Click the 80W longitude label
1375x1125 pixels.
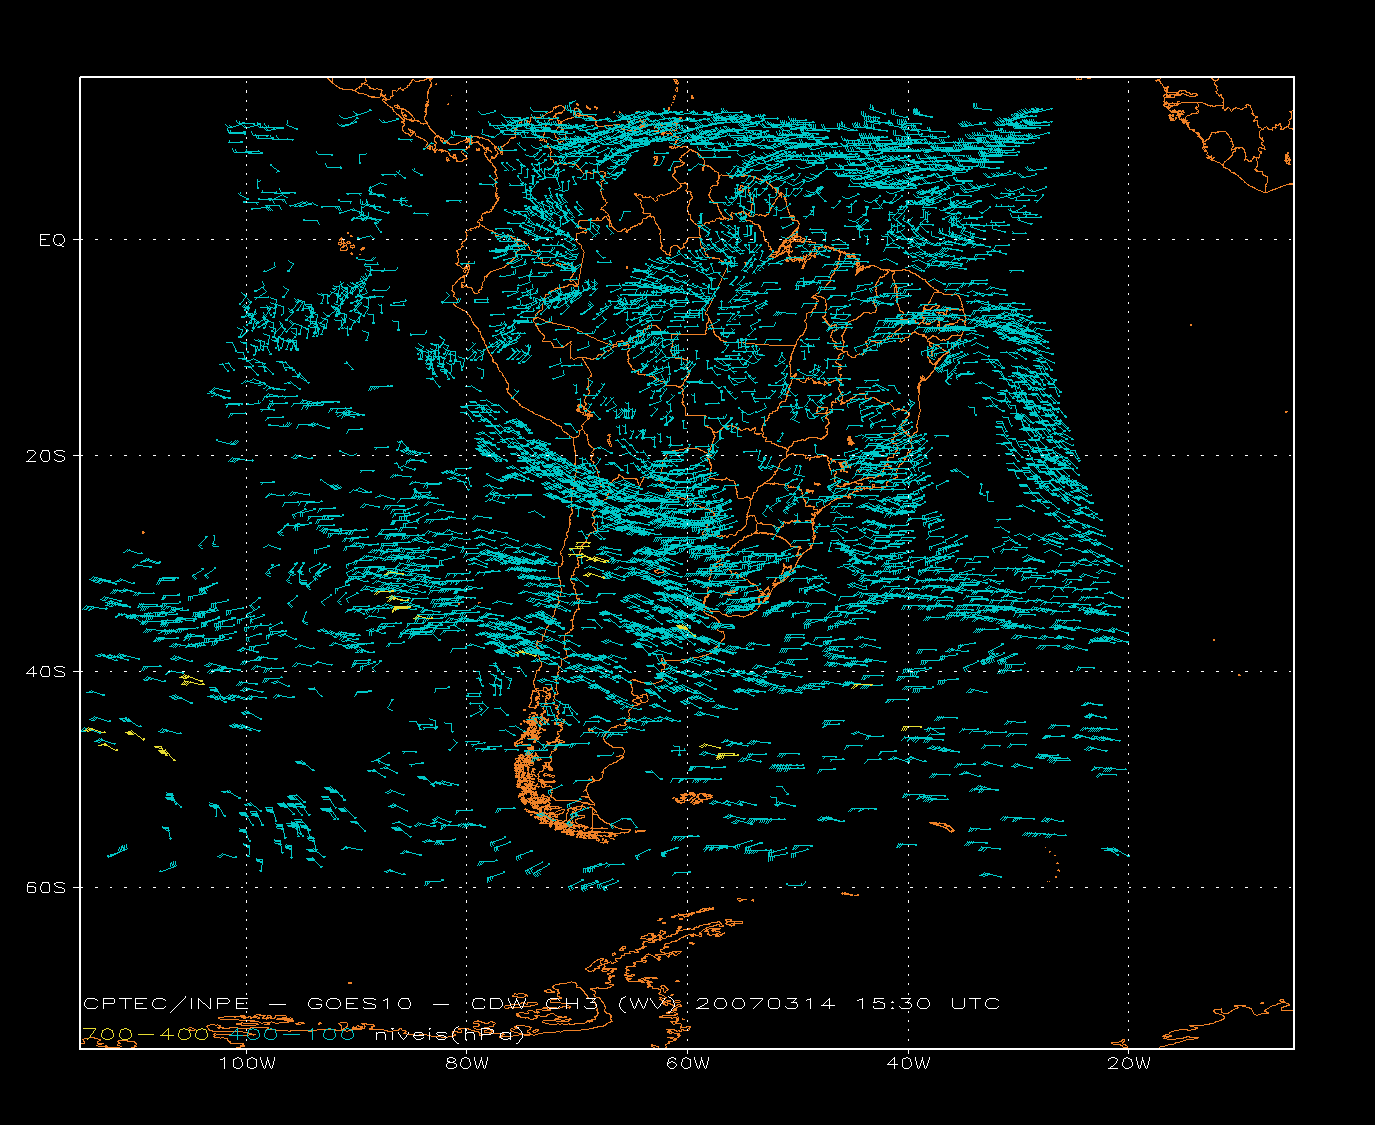(x=468, y=1063)
